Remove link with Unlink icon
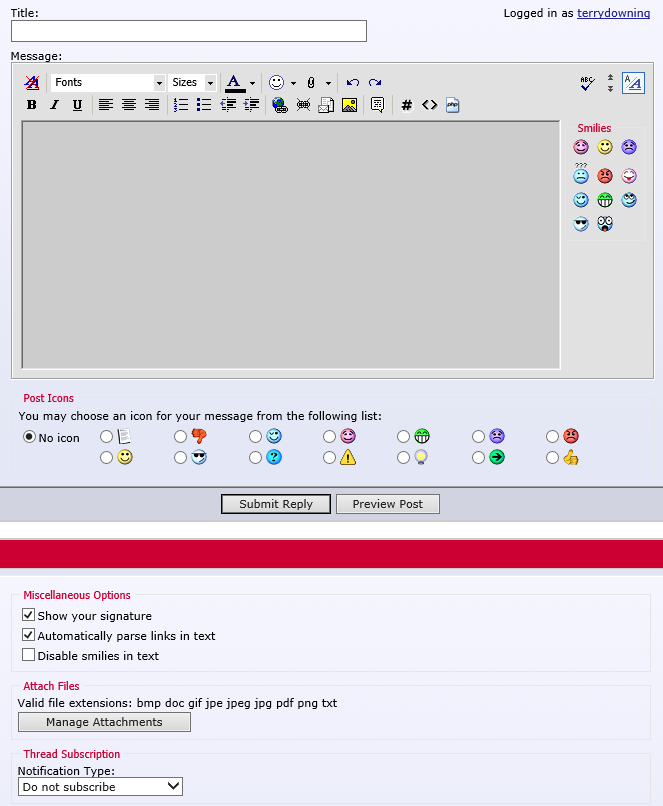 303,105
